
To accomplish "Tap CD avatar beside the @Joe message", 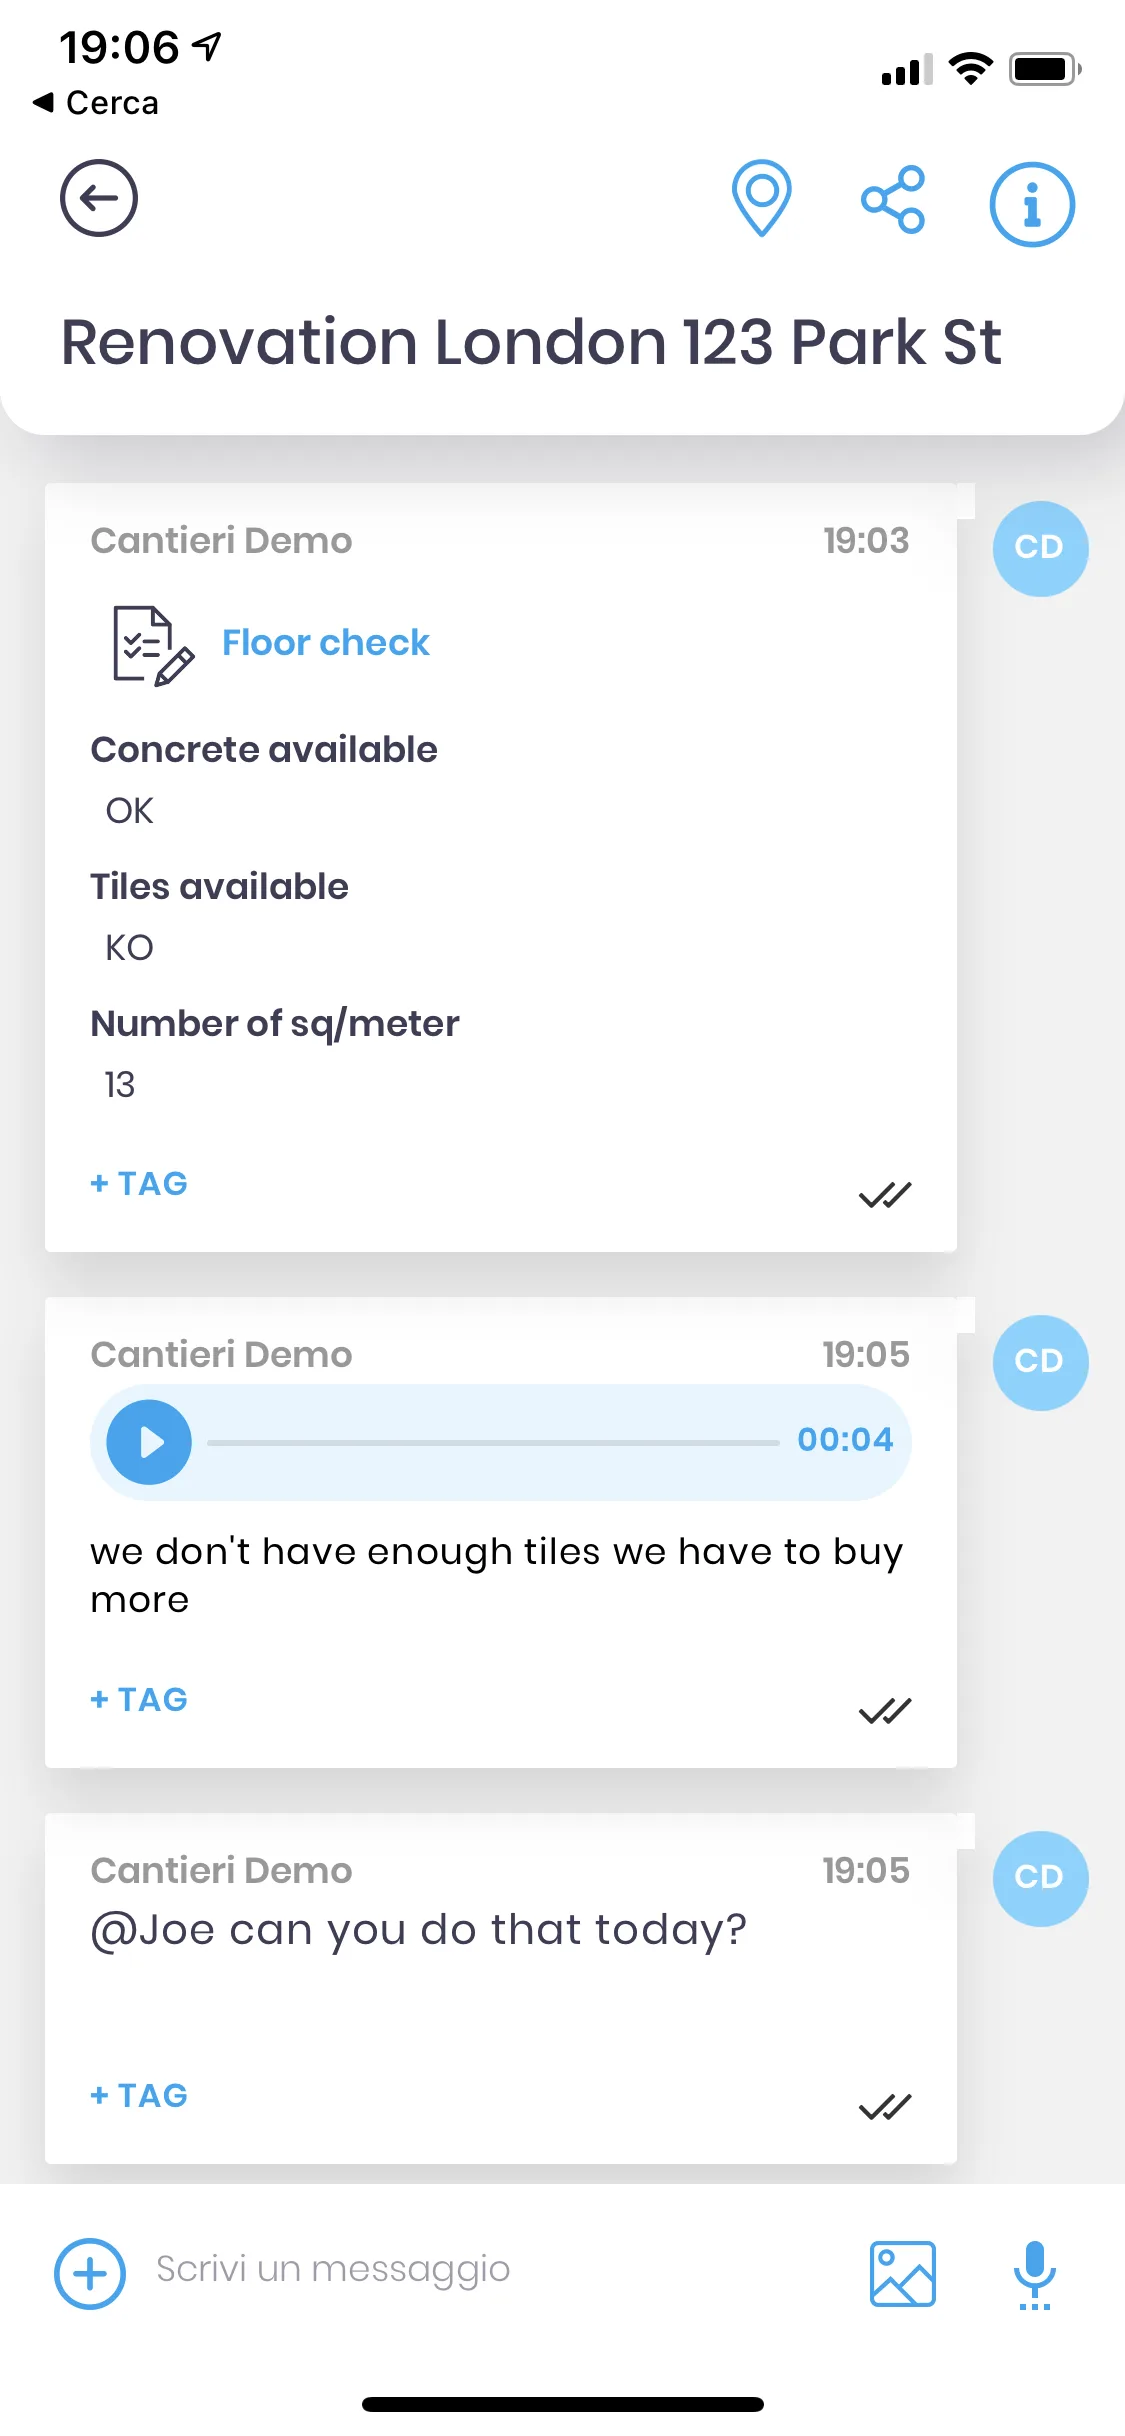I will coord(1040,1878).
